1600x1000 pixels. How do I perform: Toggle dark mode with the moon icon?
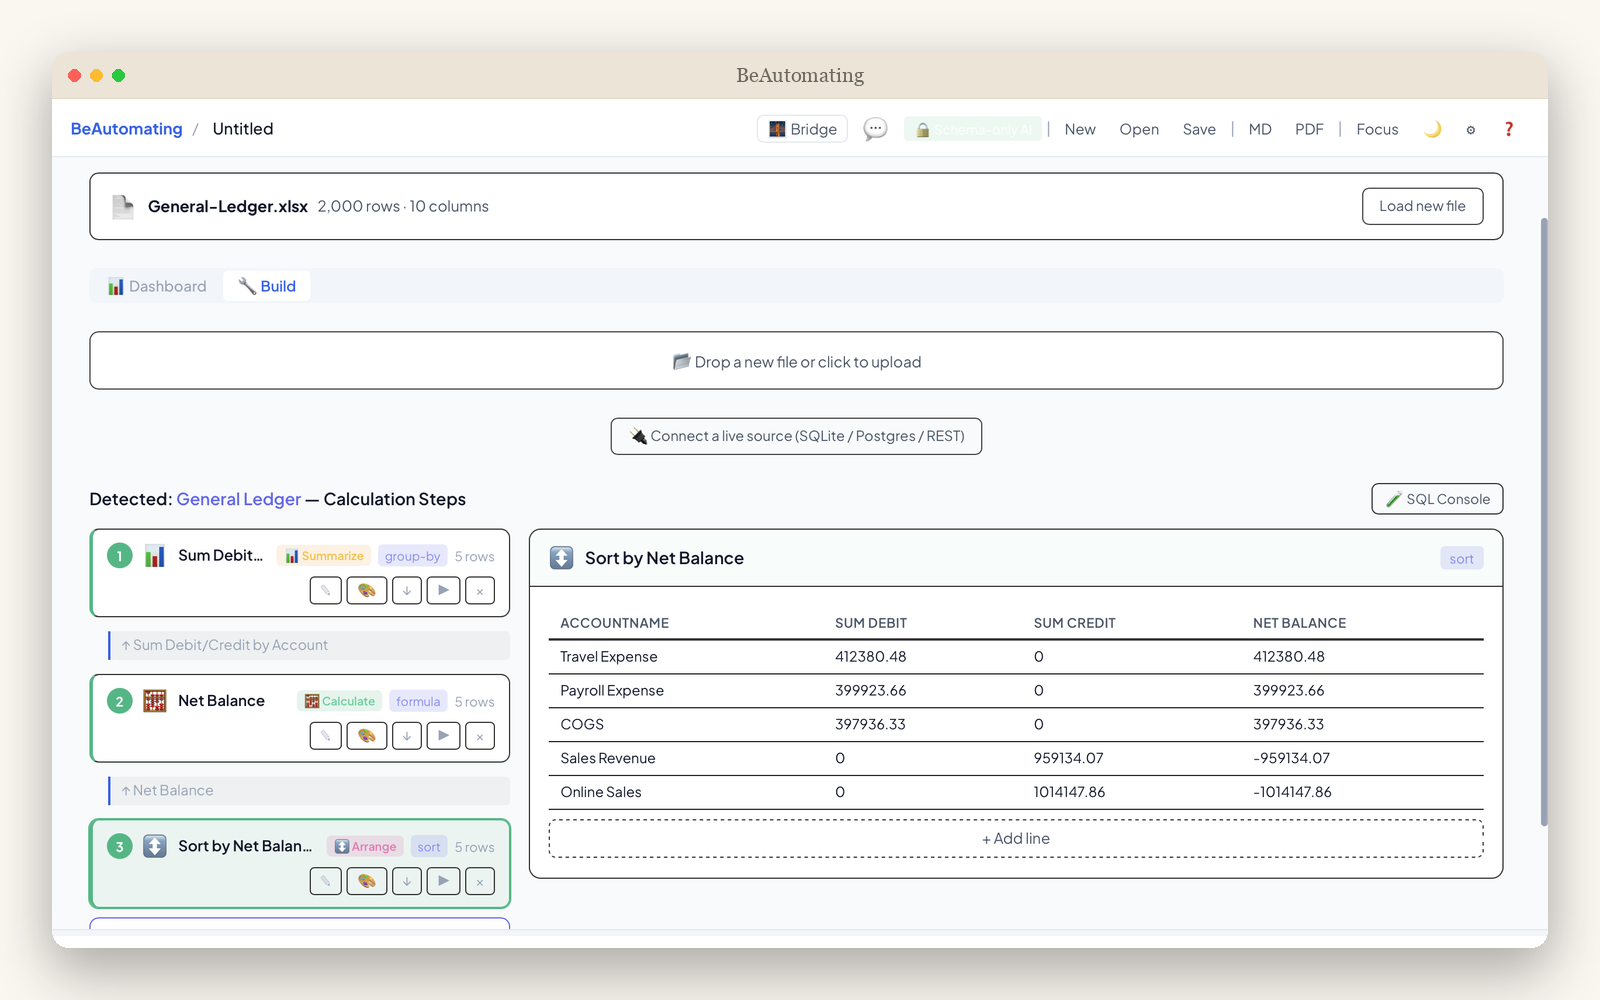(x=1433, y=129)
